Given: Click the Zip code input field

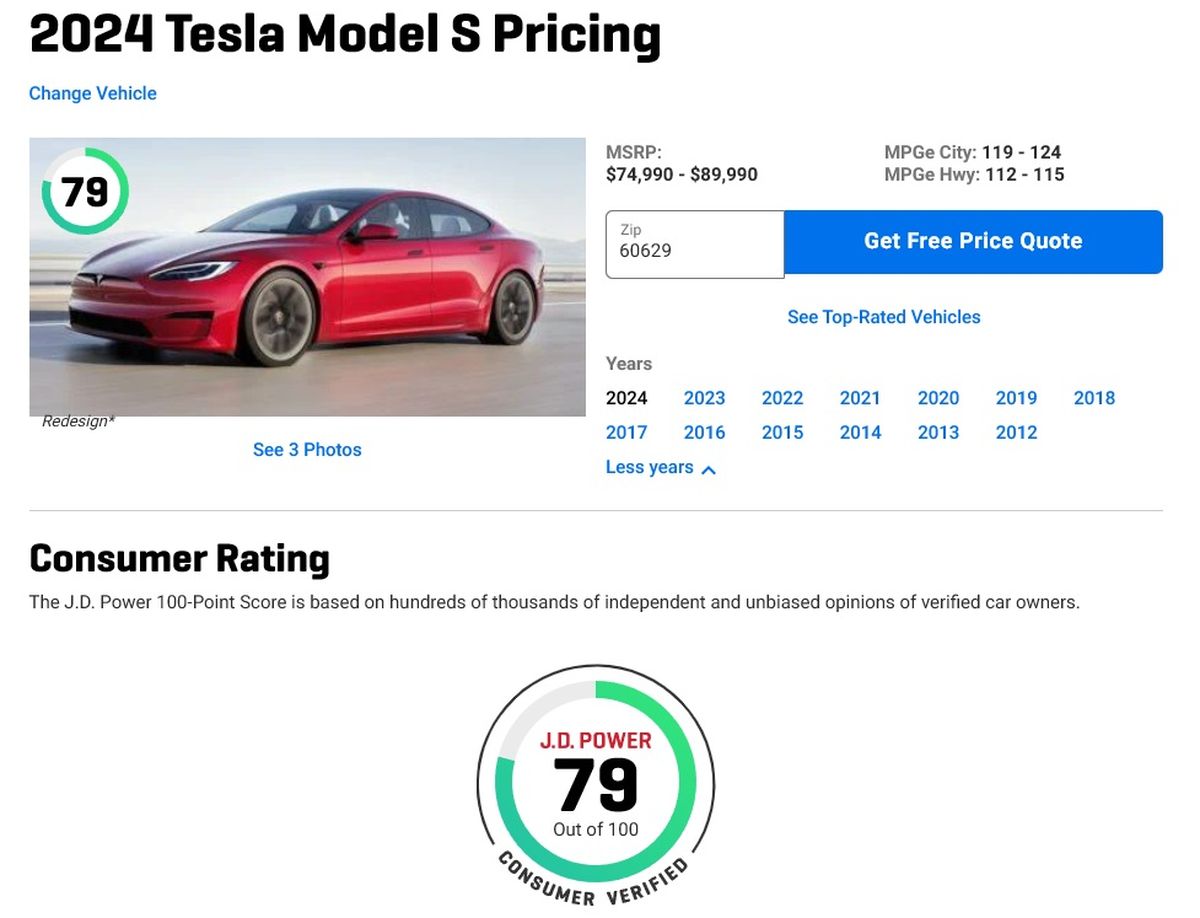Looking at the screenshot, I should pos(694,243).
